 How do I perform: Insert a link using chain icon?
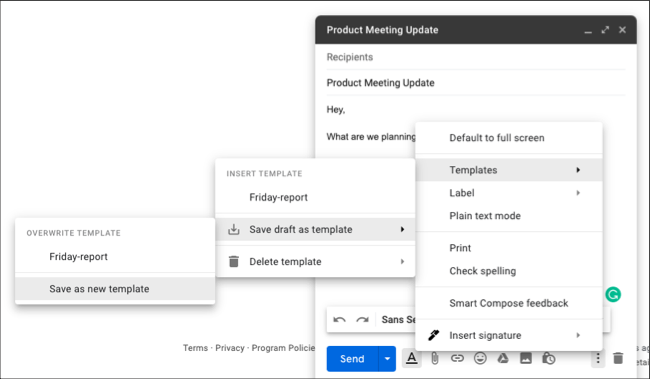[457, 358]
